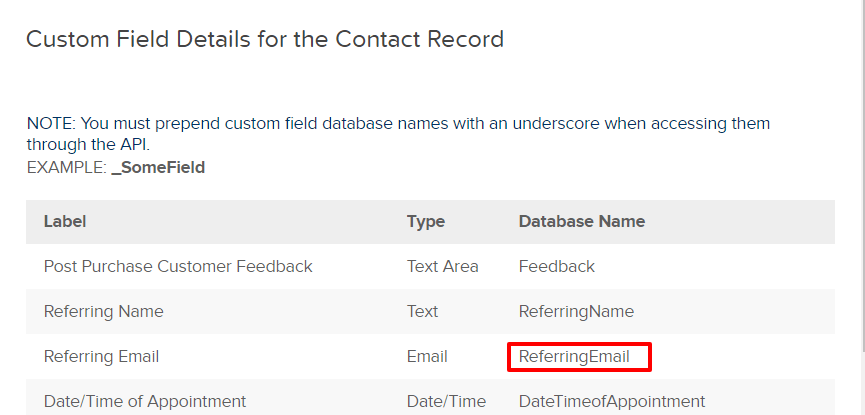Select the Referring Name label cell

(x=104, y=311)
